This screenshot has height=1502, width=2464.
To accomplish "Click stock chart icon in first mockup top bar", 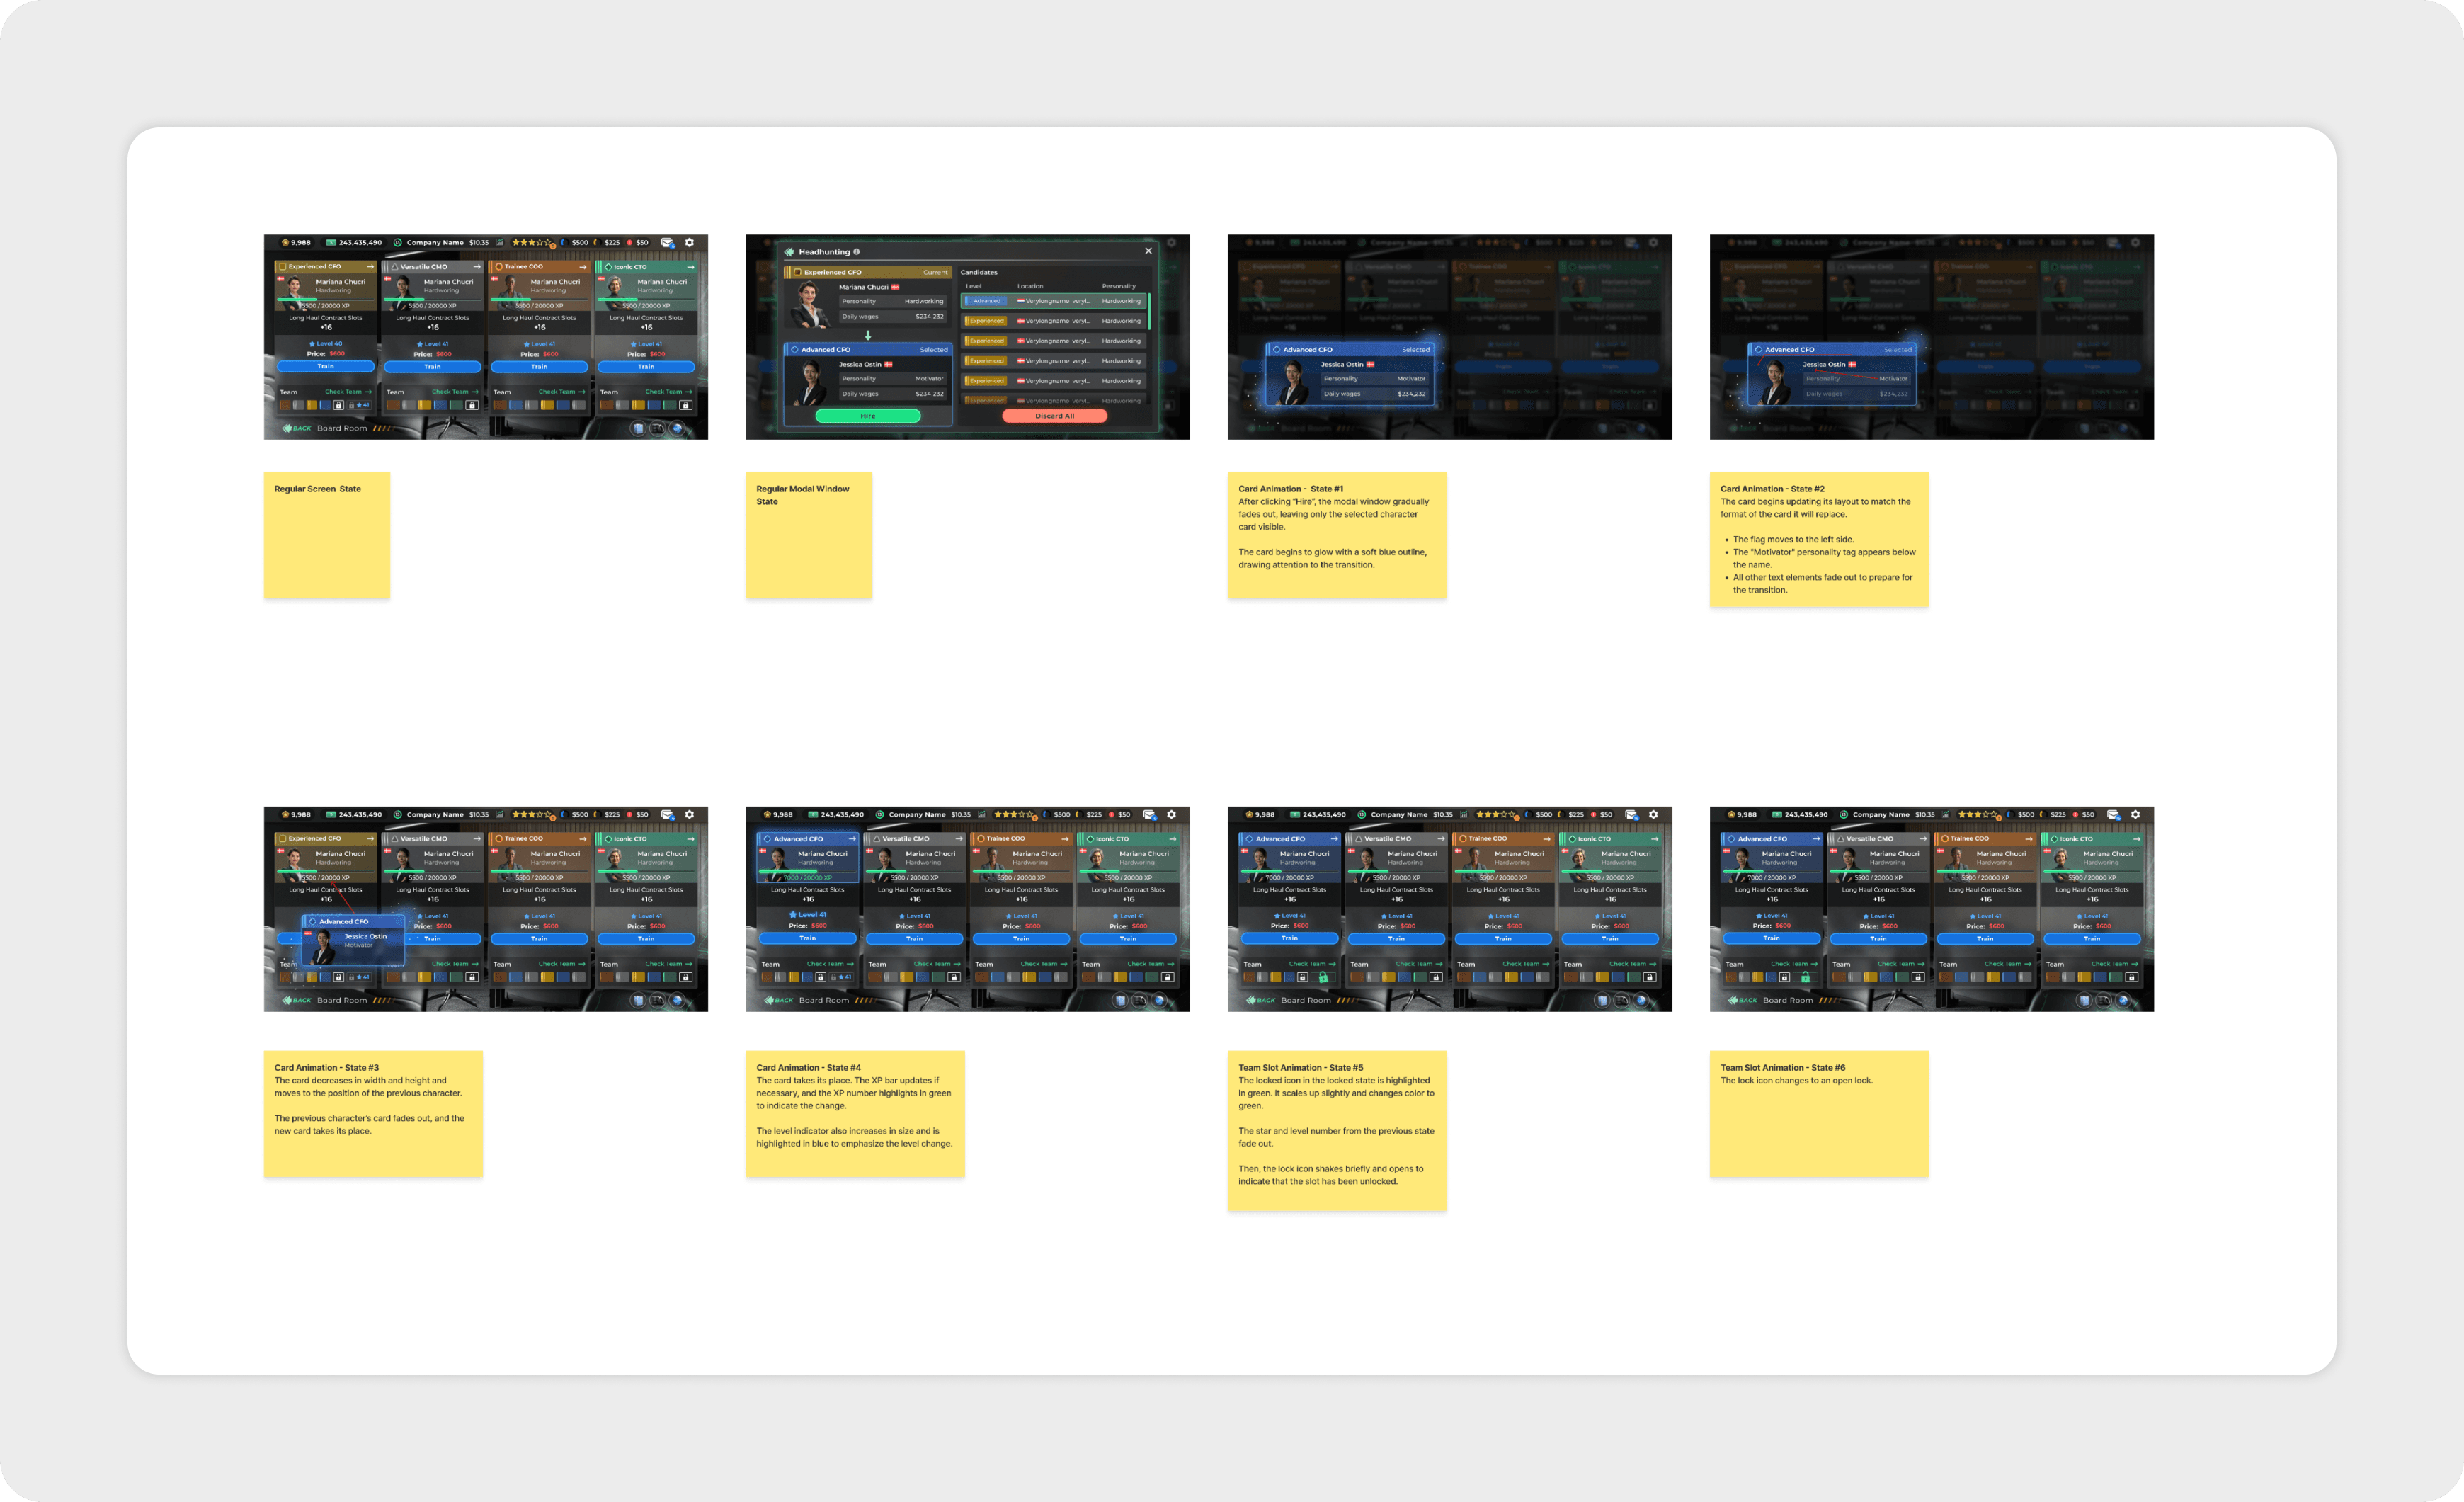I will (x=500, y=242).
